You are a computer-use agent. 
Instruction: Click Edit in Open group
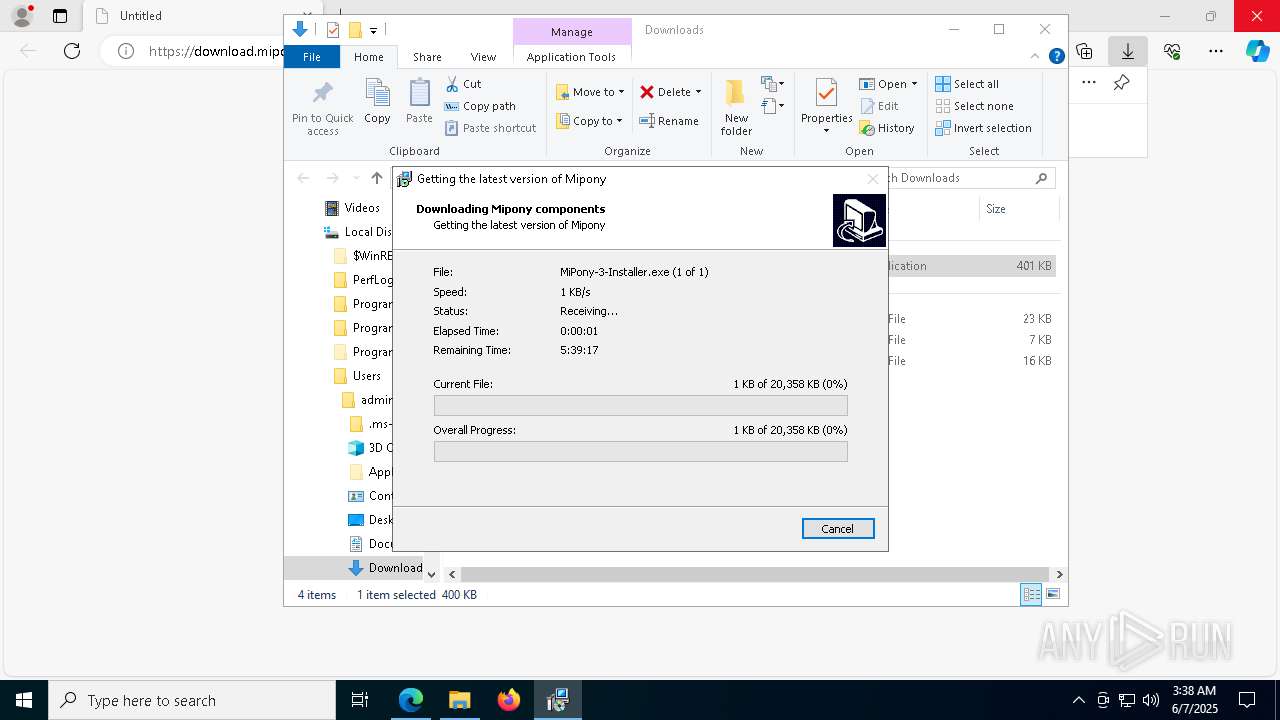pyautogui.click(x=879, y=106)
